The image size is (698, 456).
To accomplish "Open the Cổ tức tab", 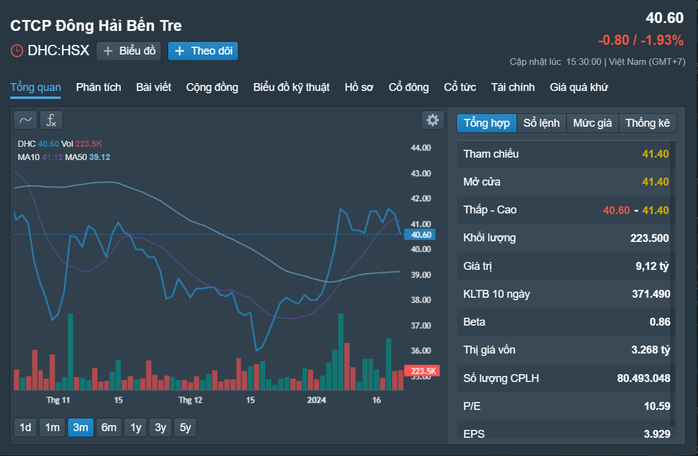I will pos(459,87).
